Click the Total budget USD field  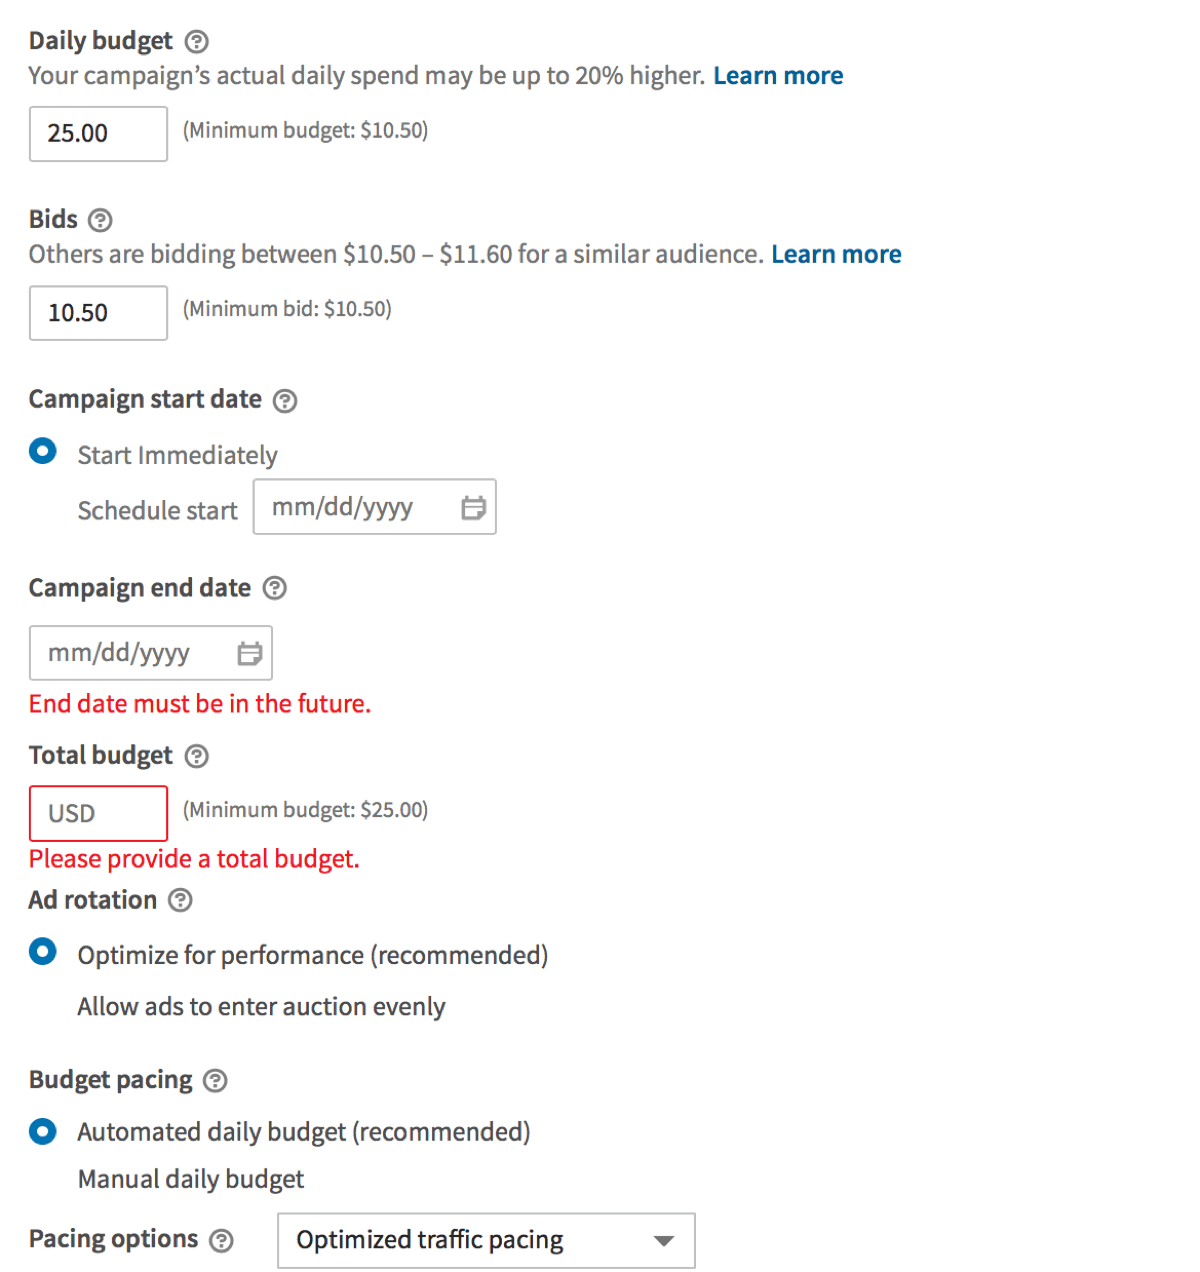pos(97,812)
